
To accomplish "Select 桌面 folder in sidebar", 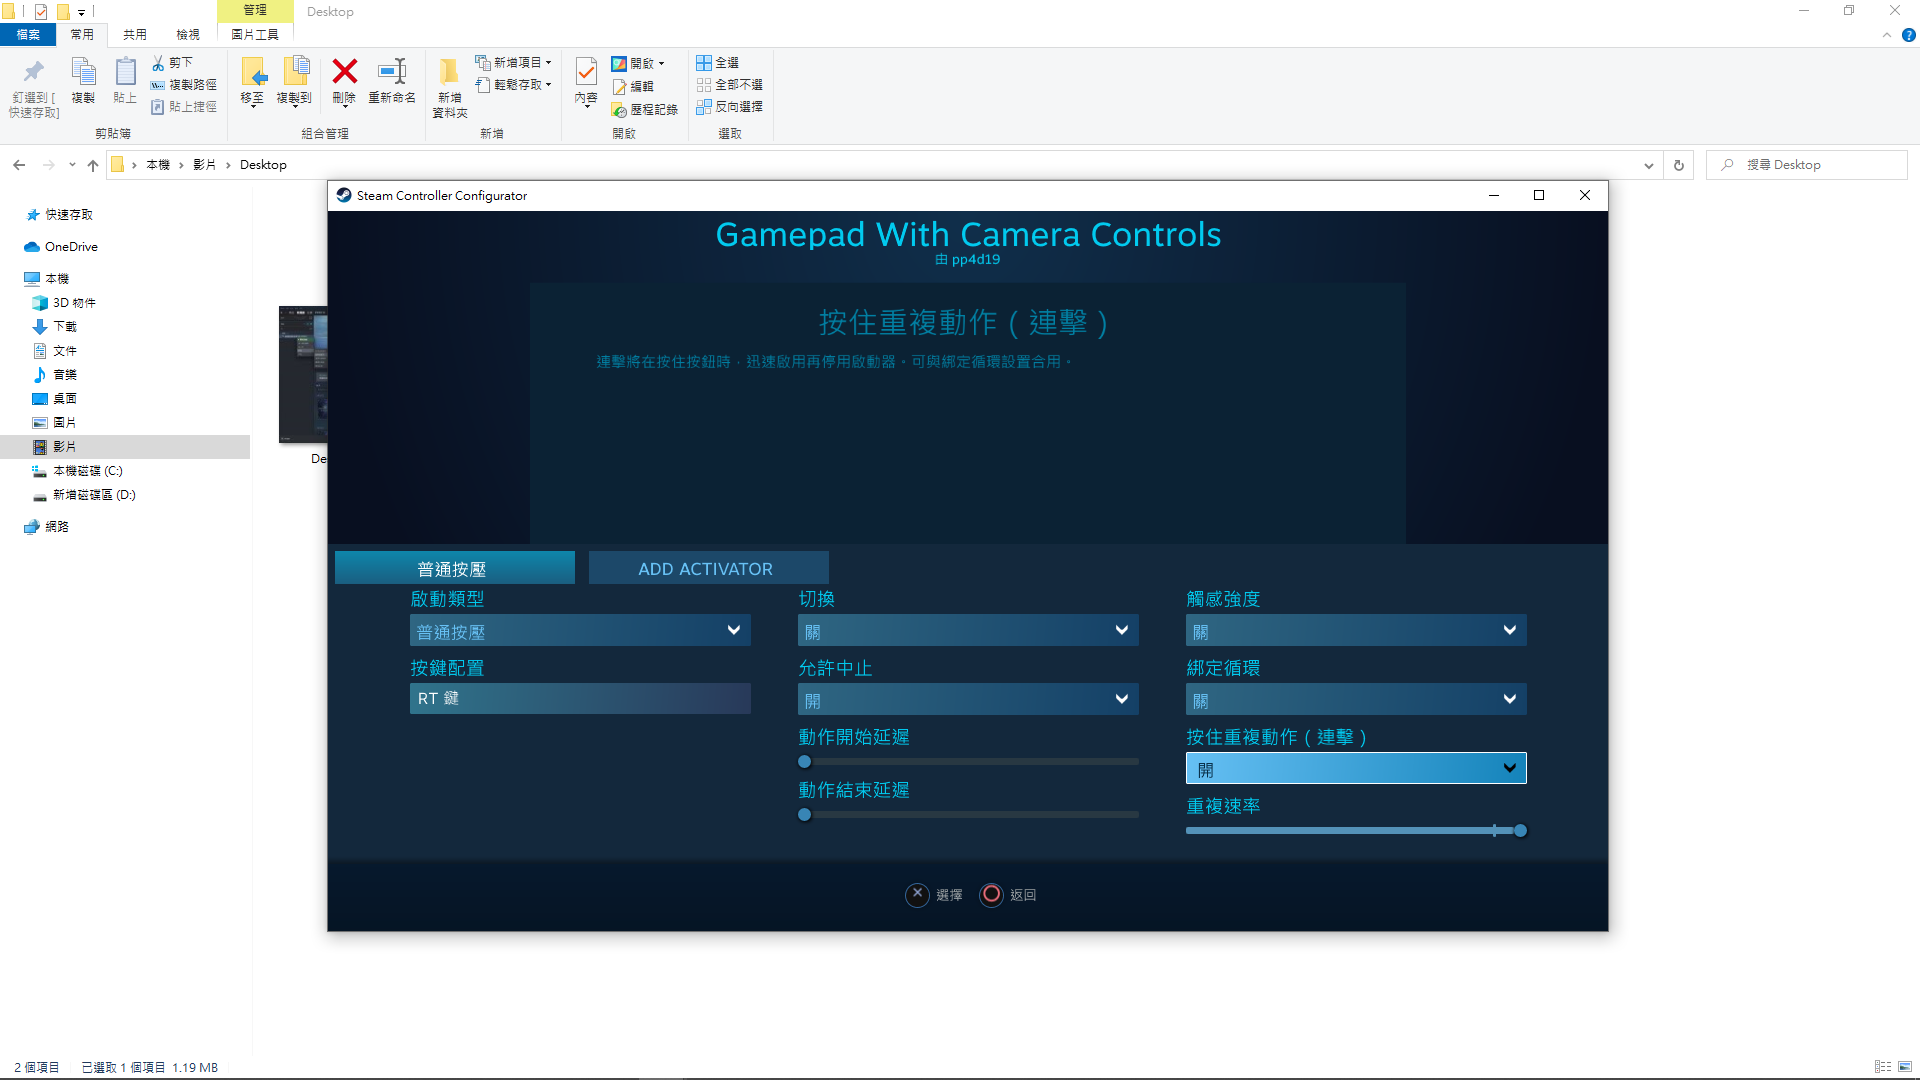I will [64, 399].
